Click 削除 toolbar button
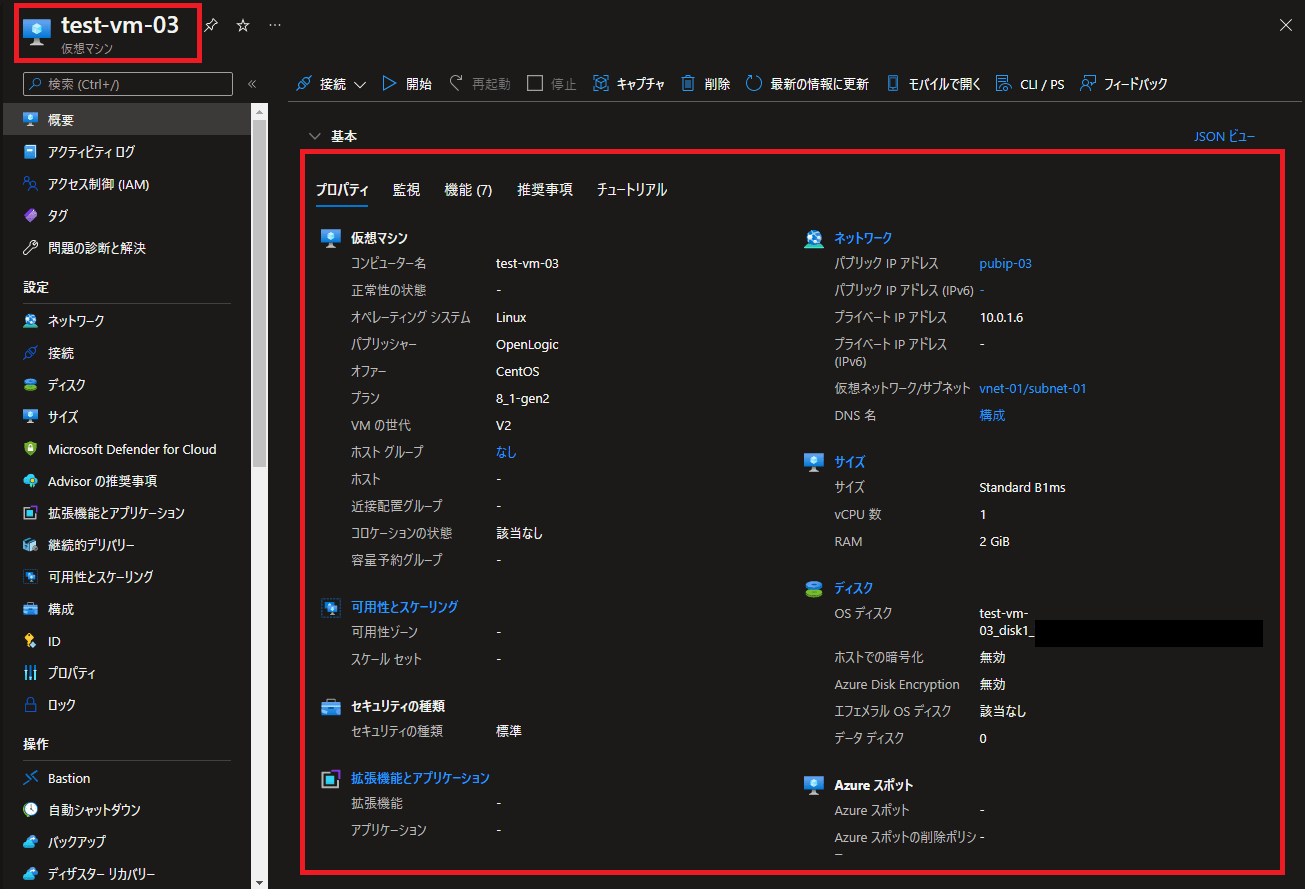This screenshot has height=889, width=1305. [x=705, y=84]
